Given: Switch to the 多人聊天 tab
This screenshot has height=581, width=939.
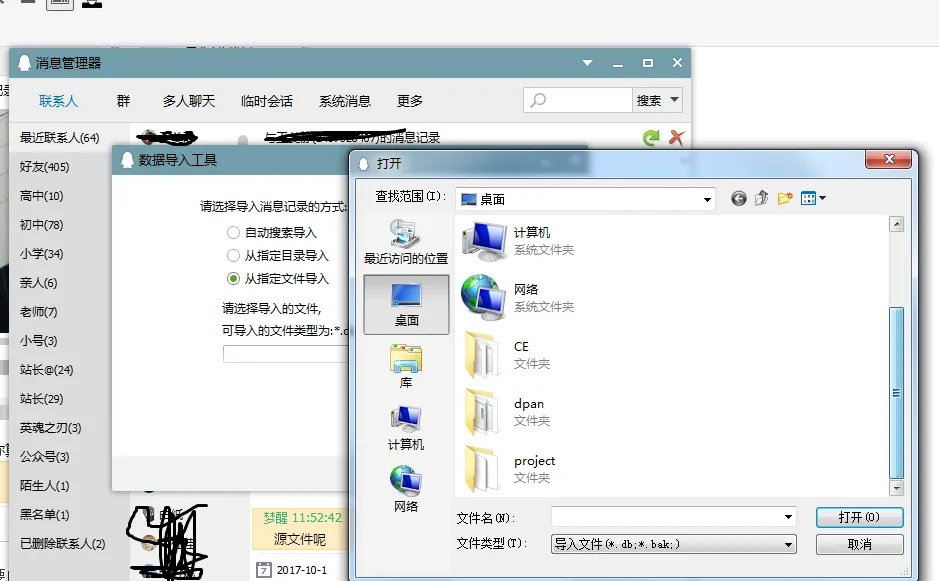Looking at the screenshot, I should coord(188,101).
